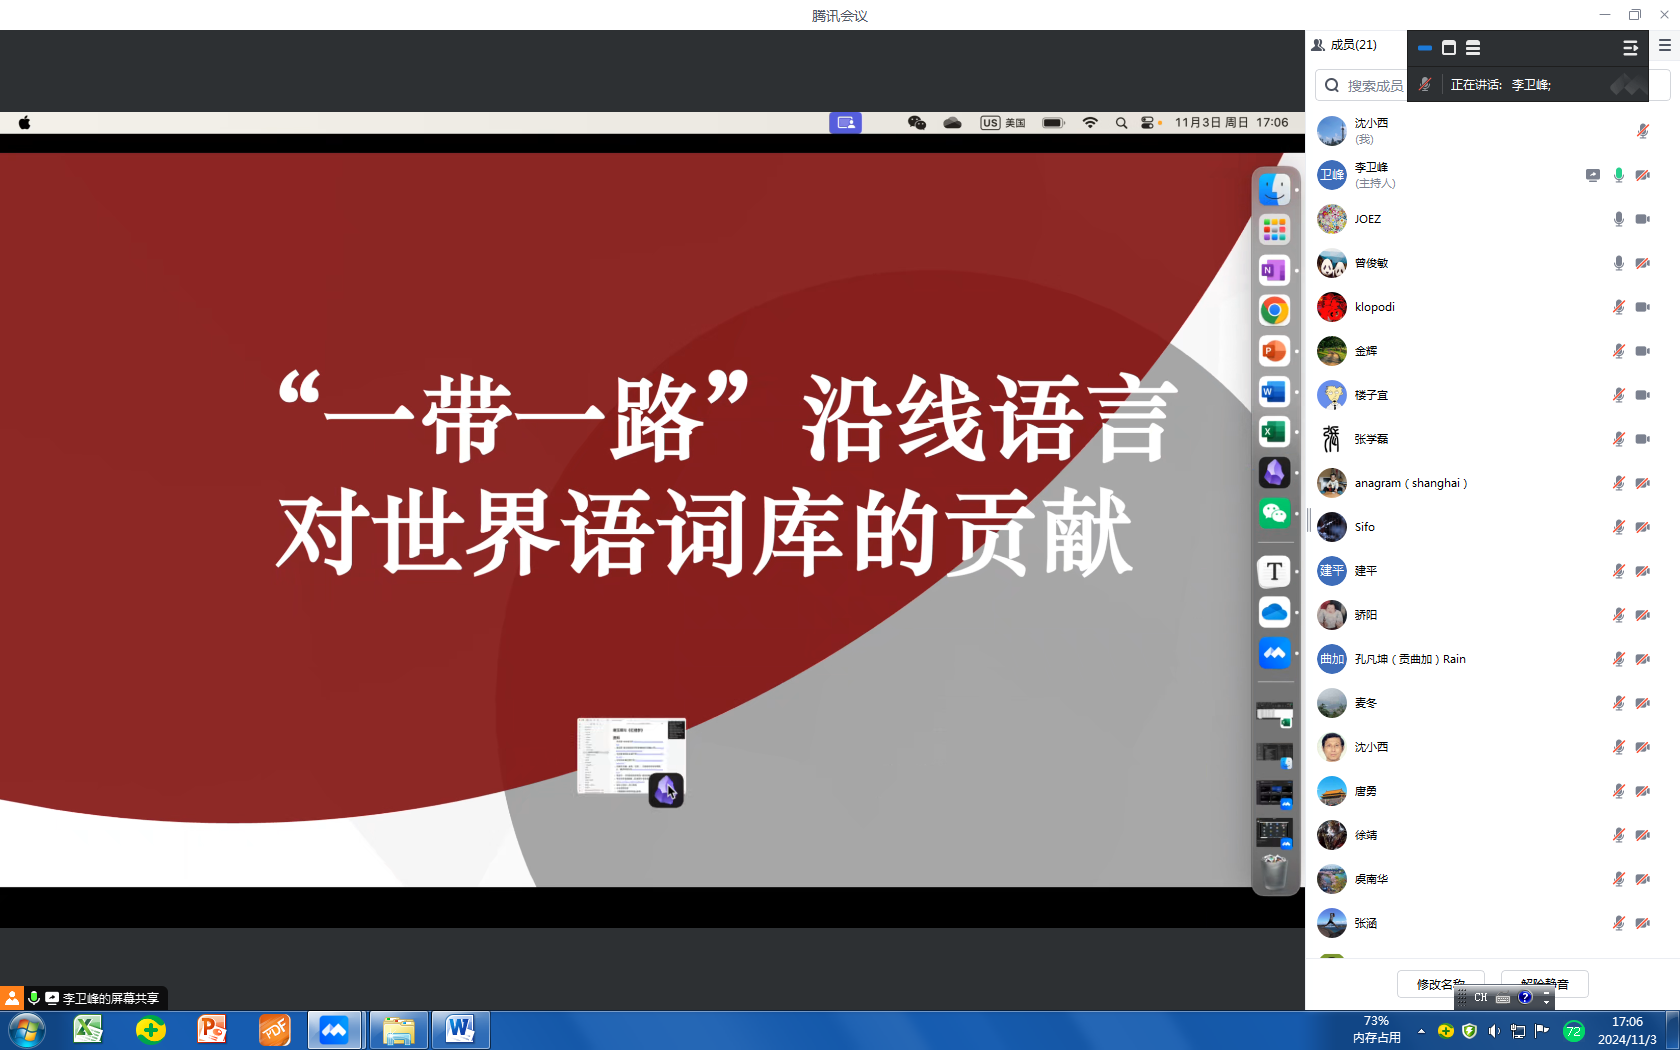Open Word from Windows taskbar
Image resolution: width=1680 pixels, height=1050 pixels.
click(x=460, y=1030)
